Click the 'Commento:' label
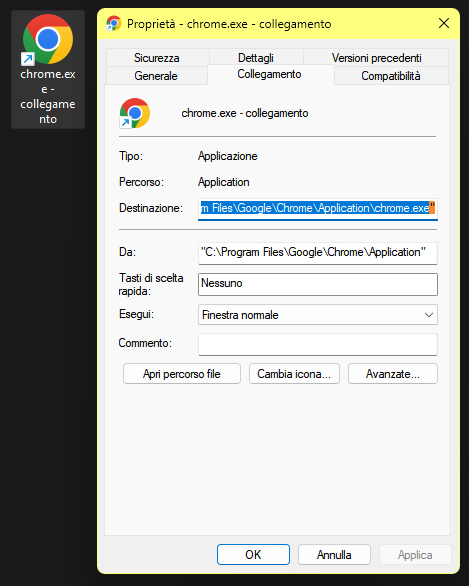Image resolution: width=469 pixels, height=586 pixels. tap(145, 343)
